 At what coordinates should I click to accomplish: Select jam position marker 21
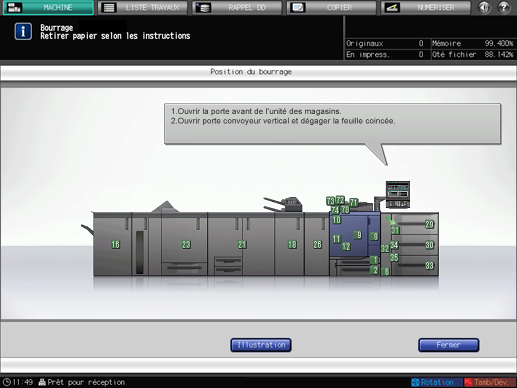point(242,244)
